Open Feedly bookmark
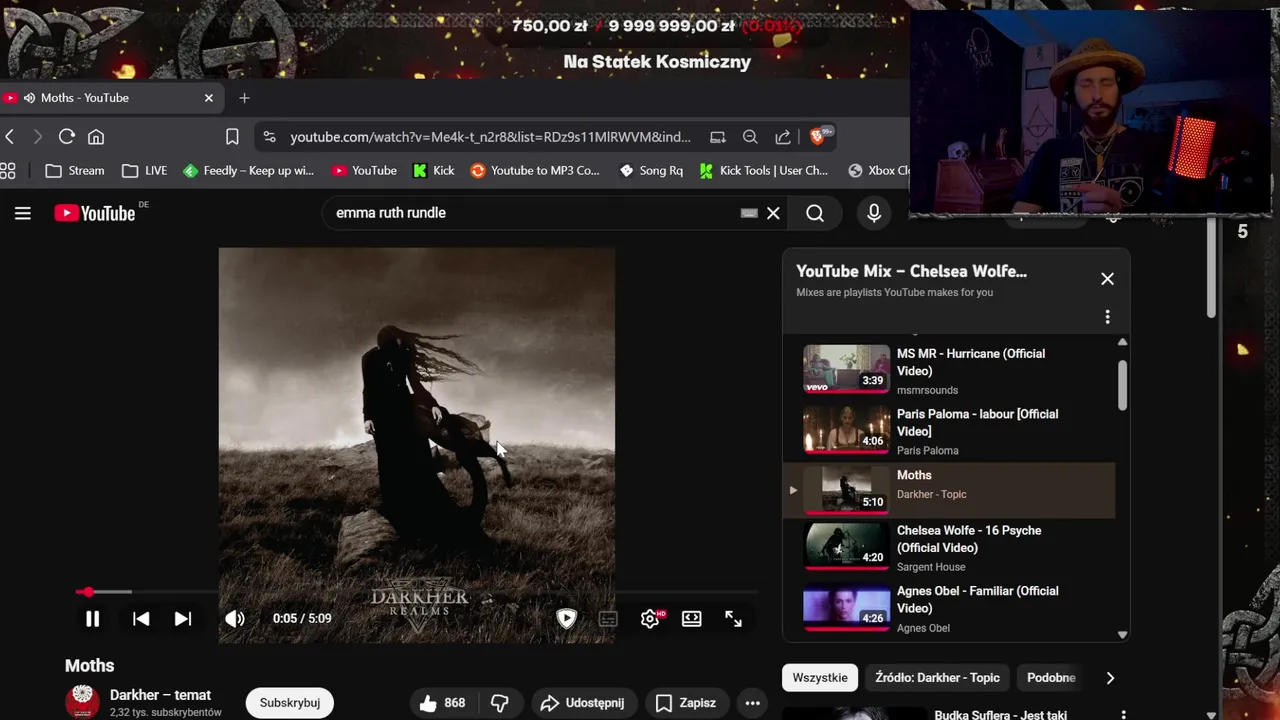The width and height of the screenshot is (1280, 720). [x=249, y=171]
